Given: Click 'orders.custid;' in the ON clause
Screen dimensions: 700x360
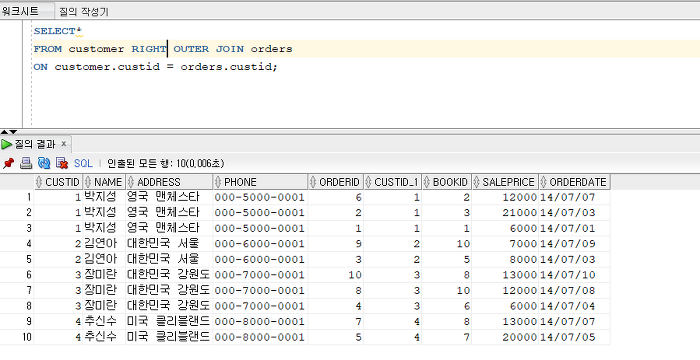Looking at the screenshot, I should pos(229,67).
